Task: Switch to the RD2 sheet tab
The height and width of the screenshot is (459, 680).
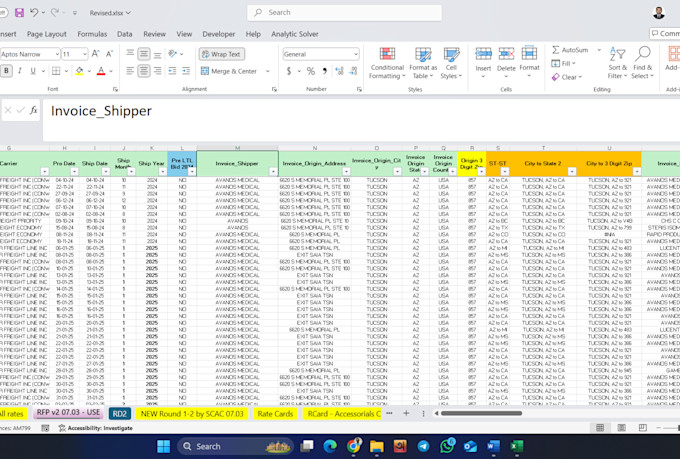Action: click(120, 414)
